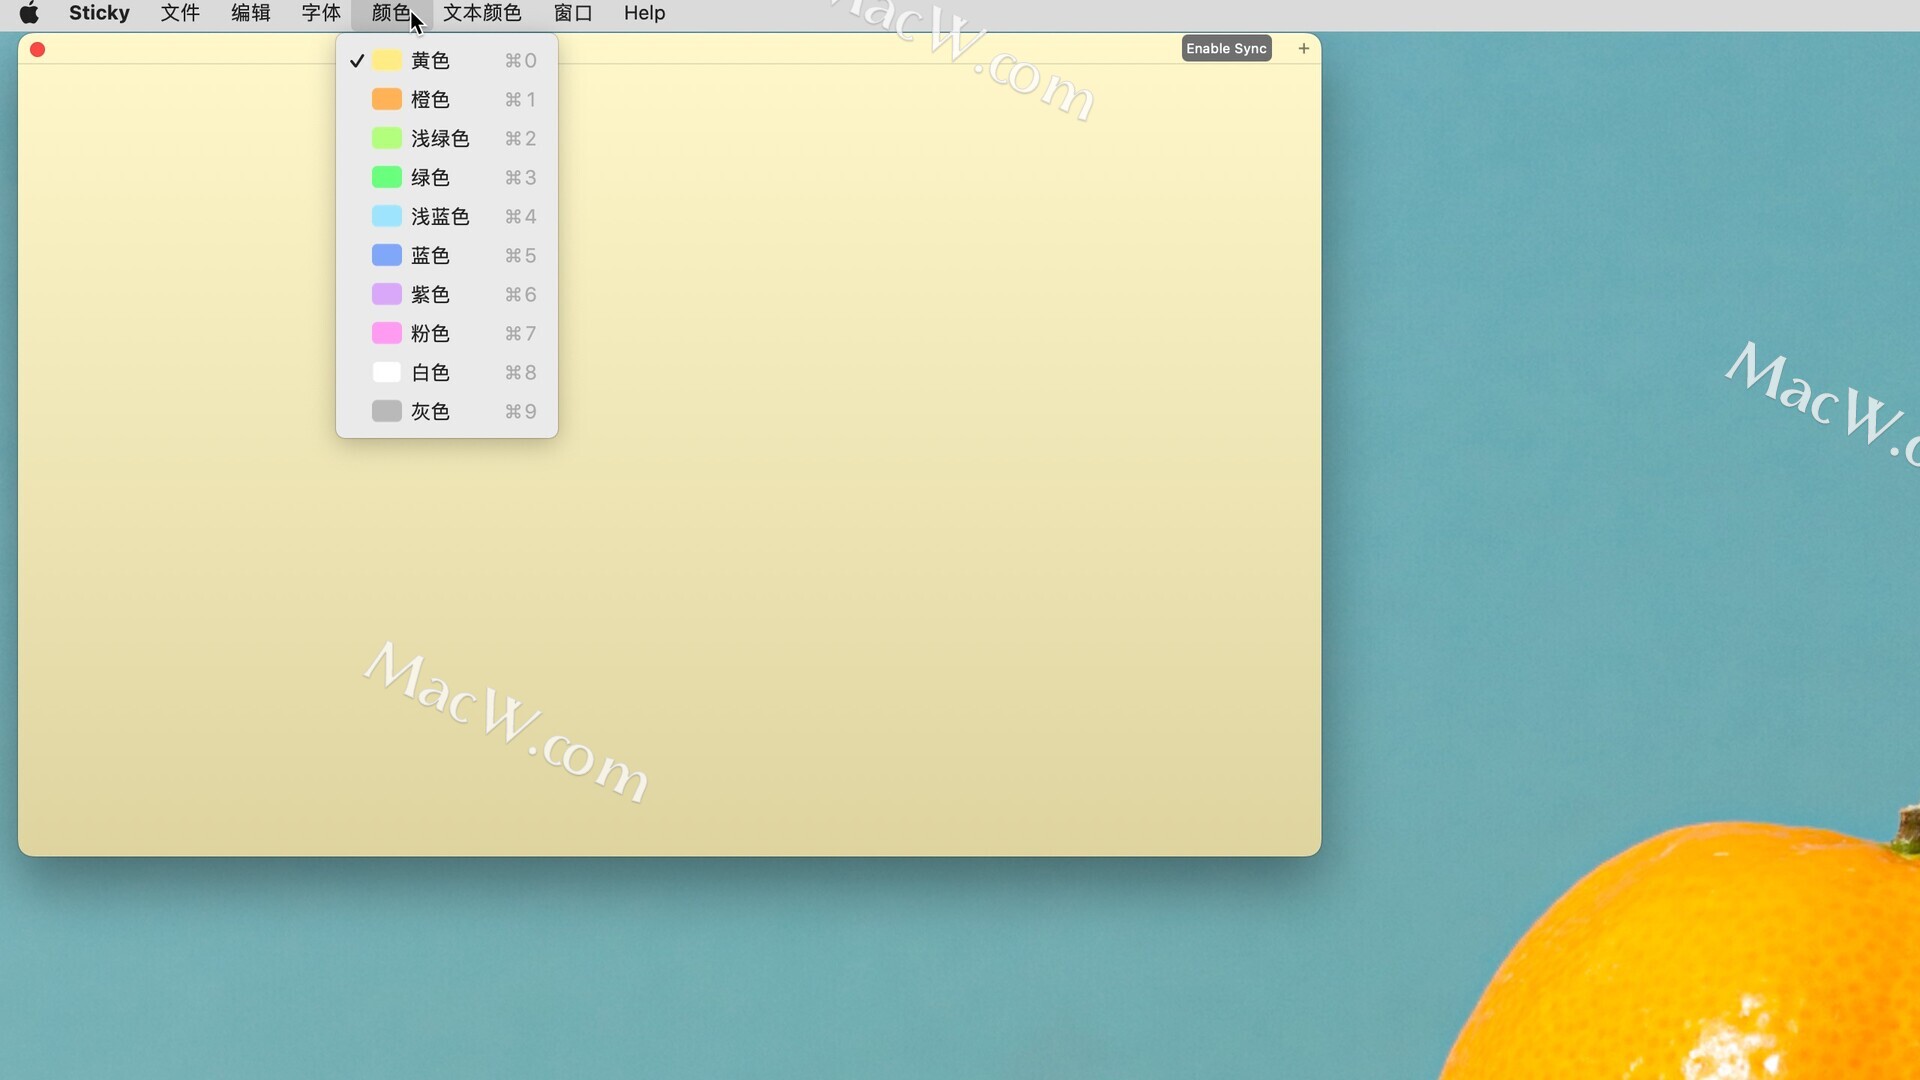1920x1080 pixels.
Task: Choose 灰色 as note color
Action: pyautogui.click(x=447, y=412)
